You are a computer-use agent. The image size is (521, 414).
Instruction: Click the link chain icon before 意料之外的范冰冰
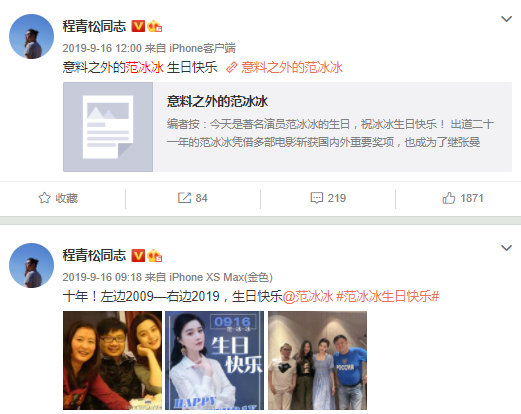[231, 68]
